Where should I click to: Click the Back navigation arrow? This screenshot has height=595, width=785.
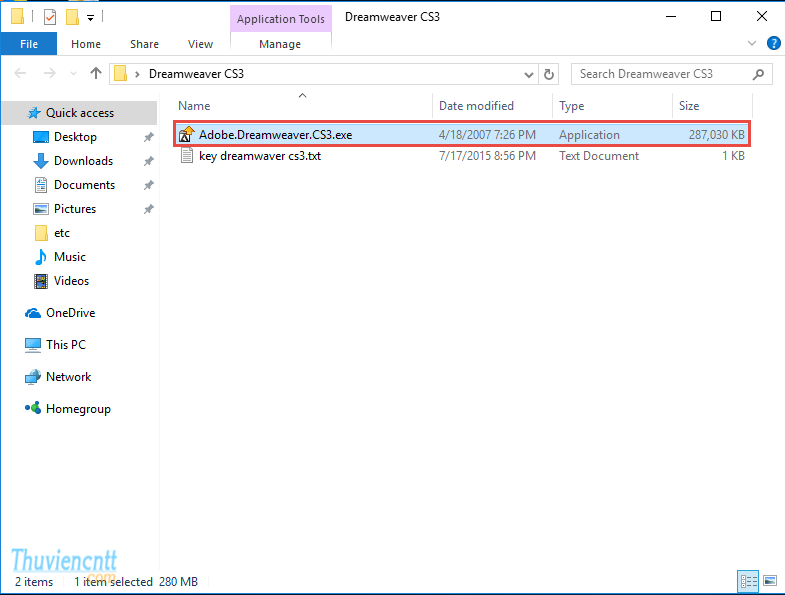pyautogui.click(x=21, y=74)
